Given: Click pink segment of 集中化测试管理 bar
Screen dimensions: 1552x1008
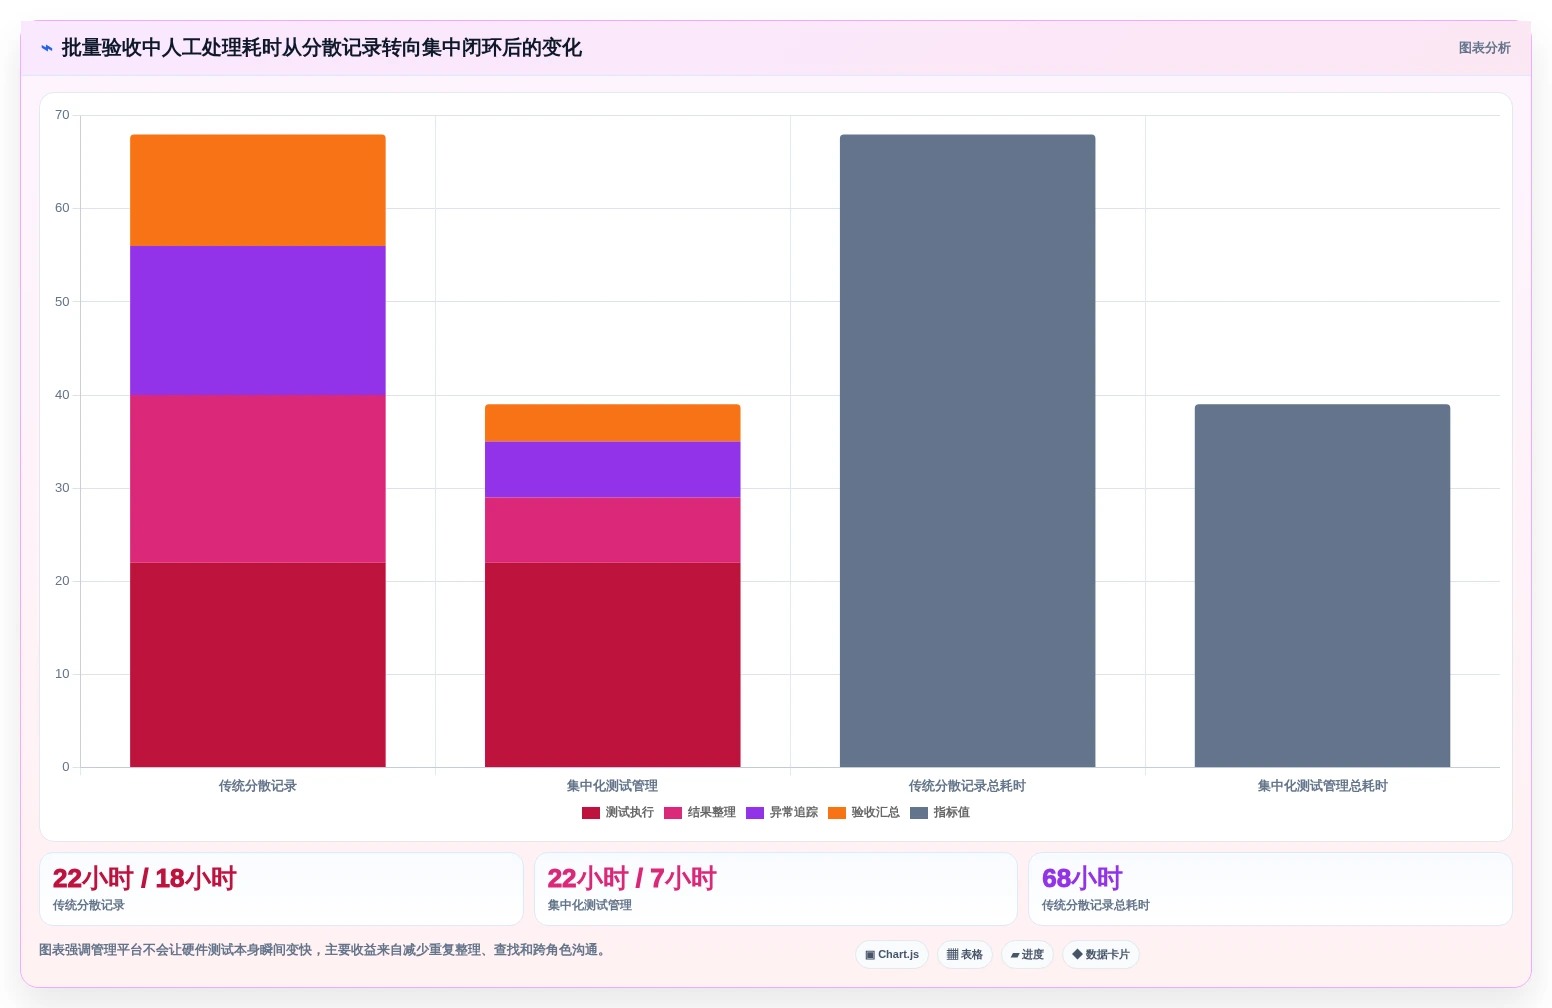Looking at the screenshot, I should (x=613, y=530).
